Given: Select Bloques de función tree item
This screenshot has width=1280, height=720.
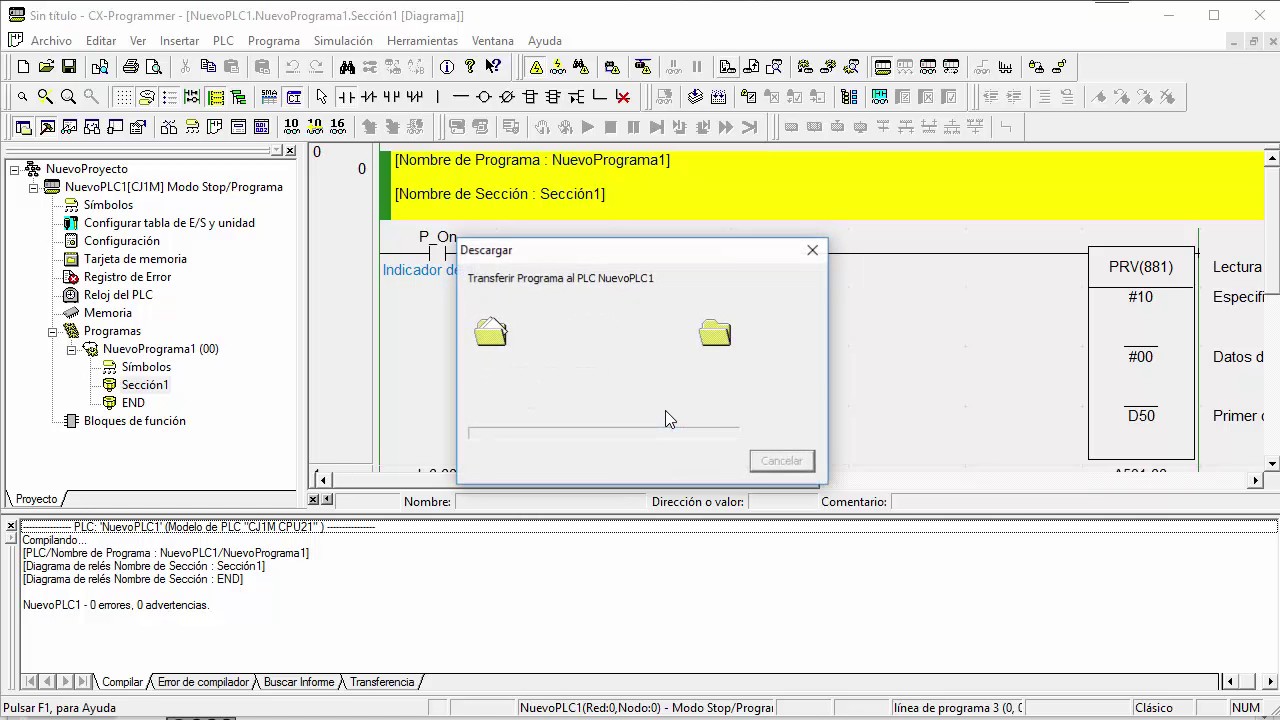Looking at the screenshot, I should pyautogui.click(x=134, y=421).
